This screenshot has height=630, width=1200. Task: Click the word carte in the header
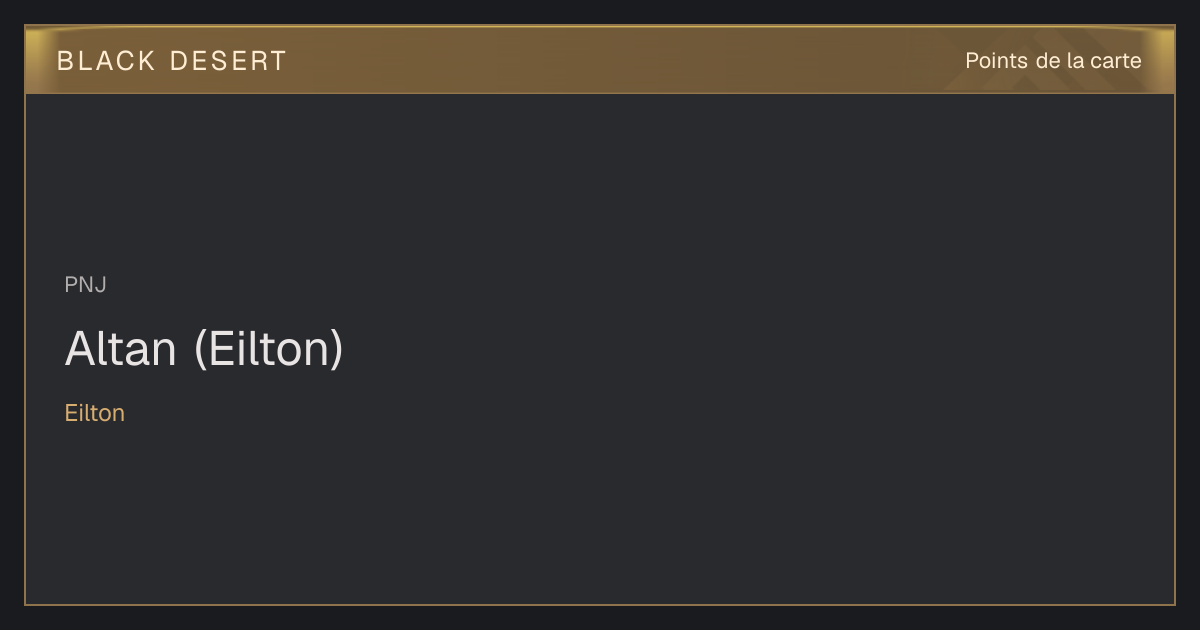pyautogui.click(x=1115, y=61)
